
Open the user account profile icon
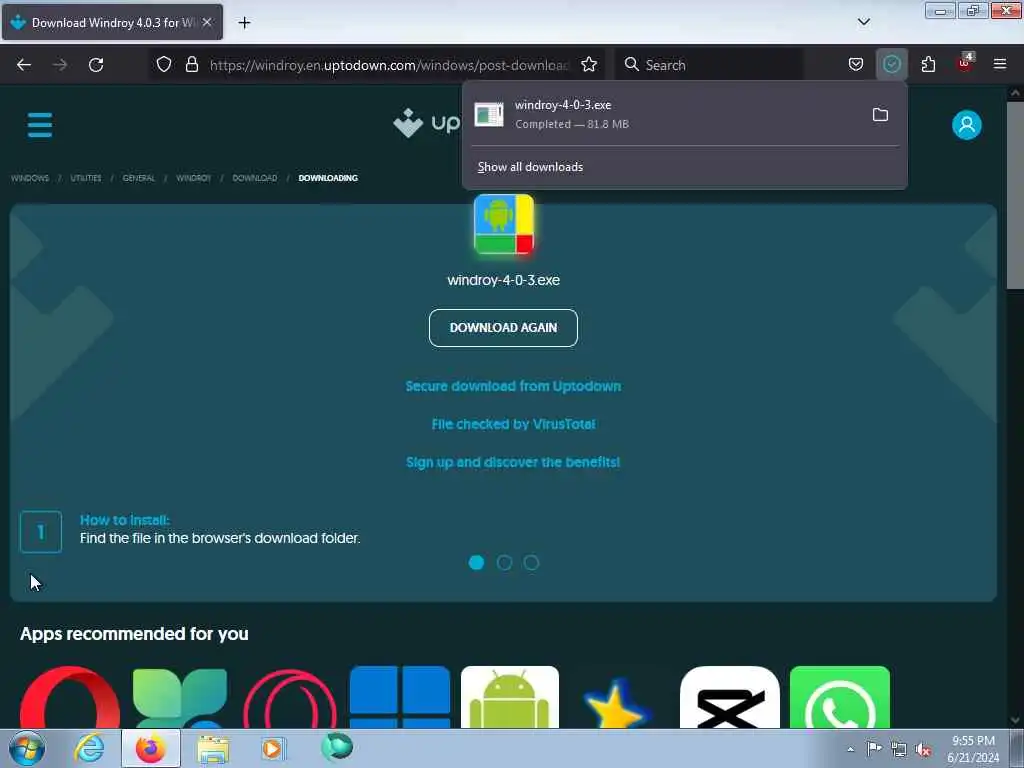pyautogui.click(x=967, y=125)
